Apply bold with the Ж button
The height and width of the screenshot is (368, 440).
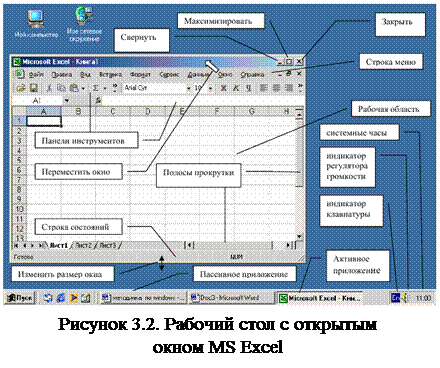click(x=224, y=88)
